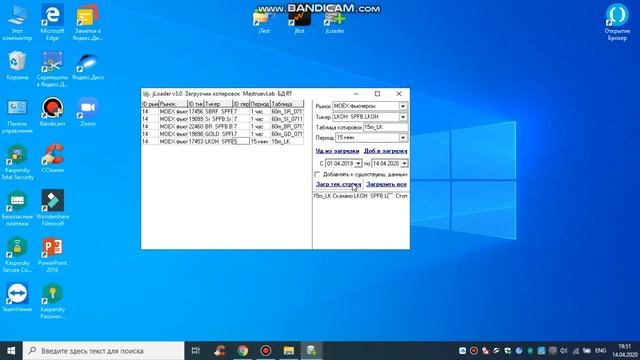Click the jLoader taskbar button
The height and width of the screenshot is (360, 640).
click(311, 351)
